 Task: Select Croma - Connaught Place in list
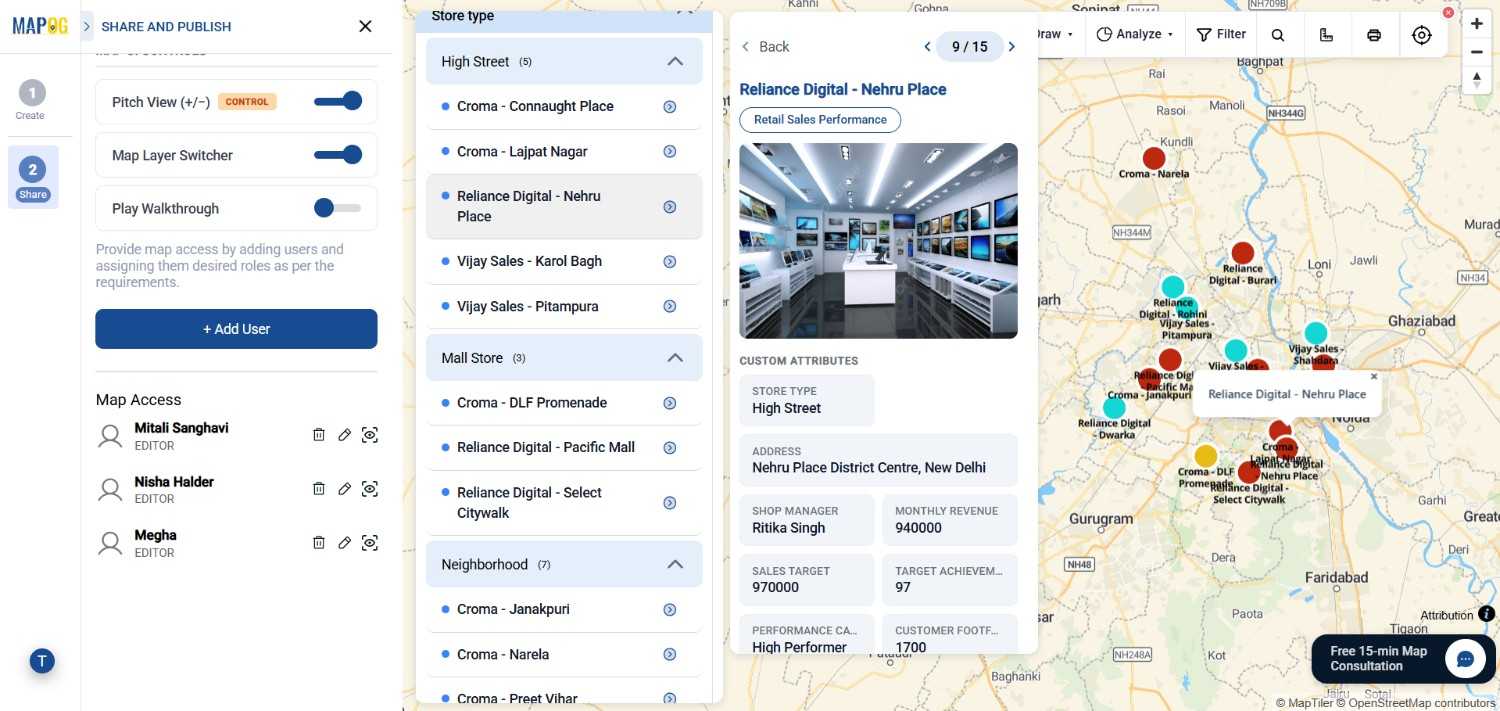pyautogui.click(x=564, y=106)
